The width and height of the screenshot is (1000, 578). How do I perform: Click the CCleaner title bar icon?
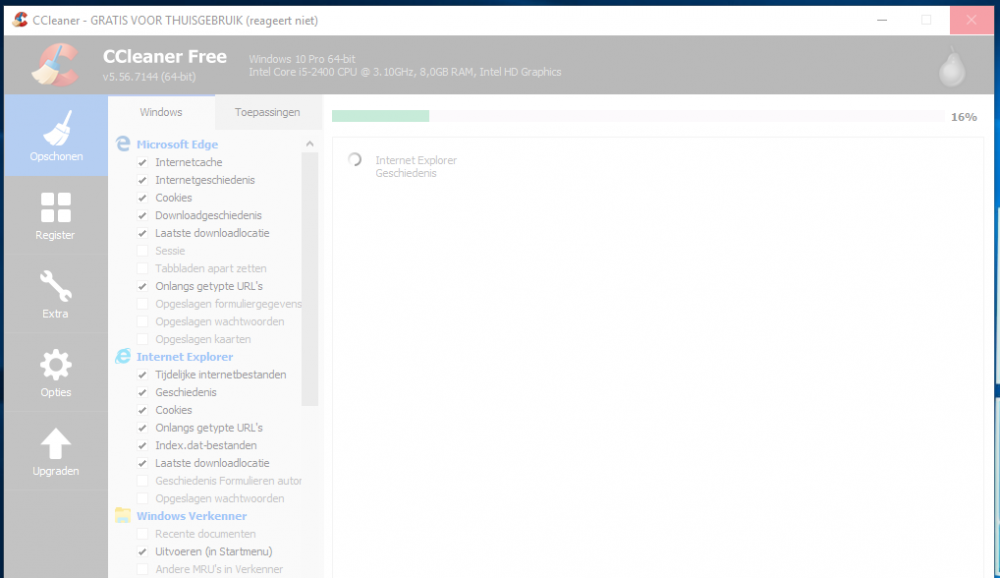[x=20, y=20]
